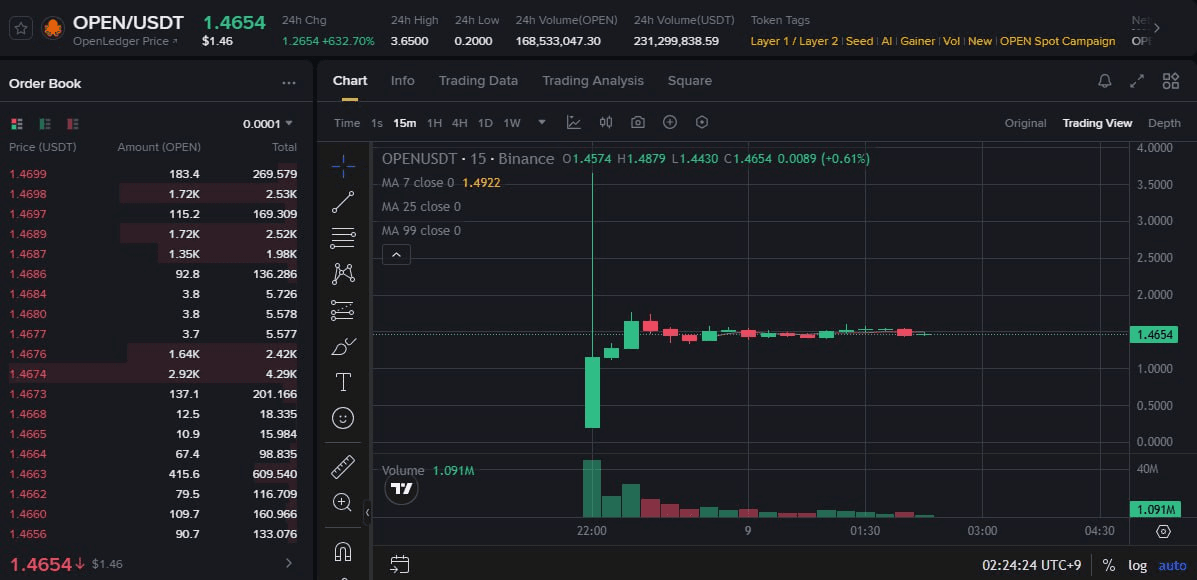Open price alert bell icon

coord(1104,81)
